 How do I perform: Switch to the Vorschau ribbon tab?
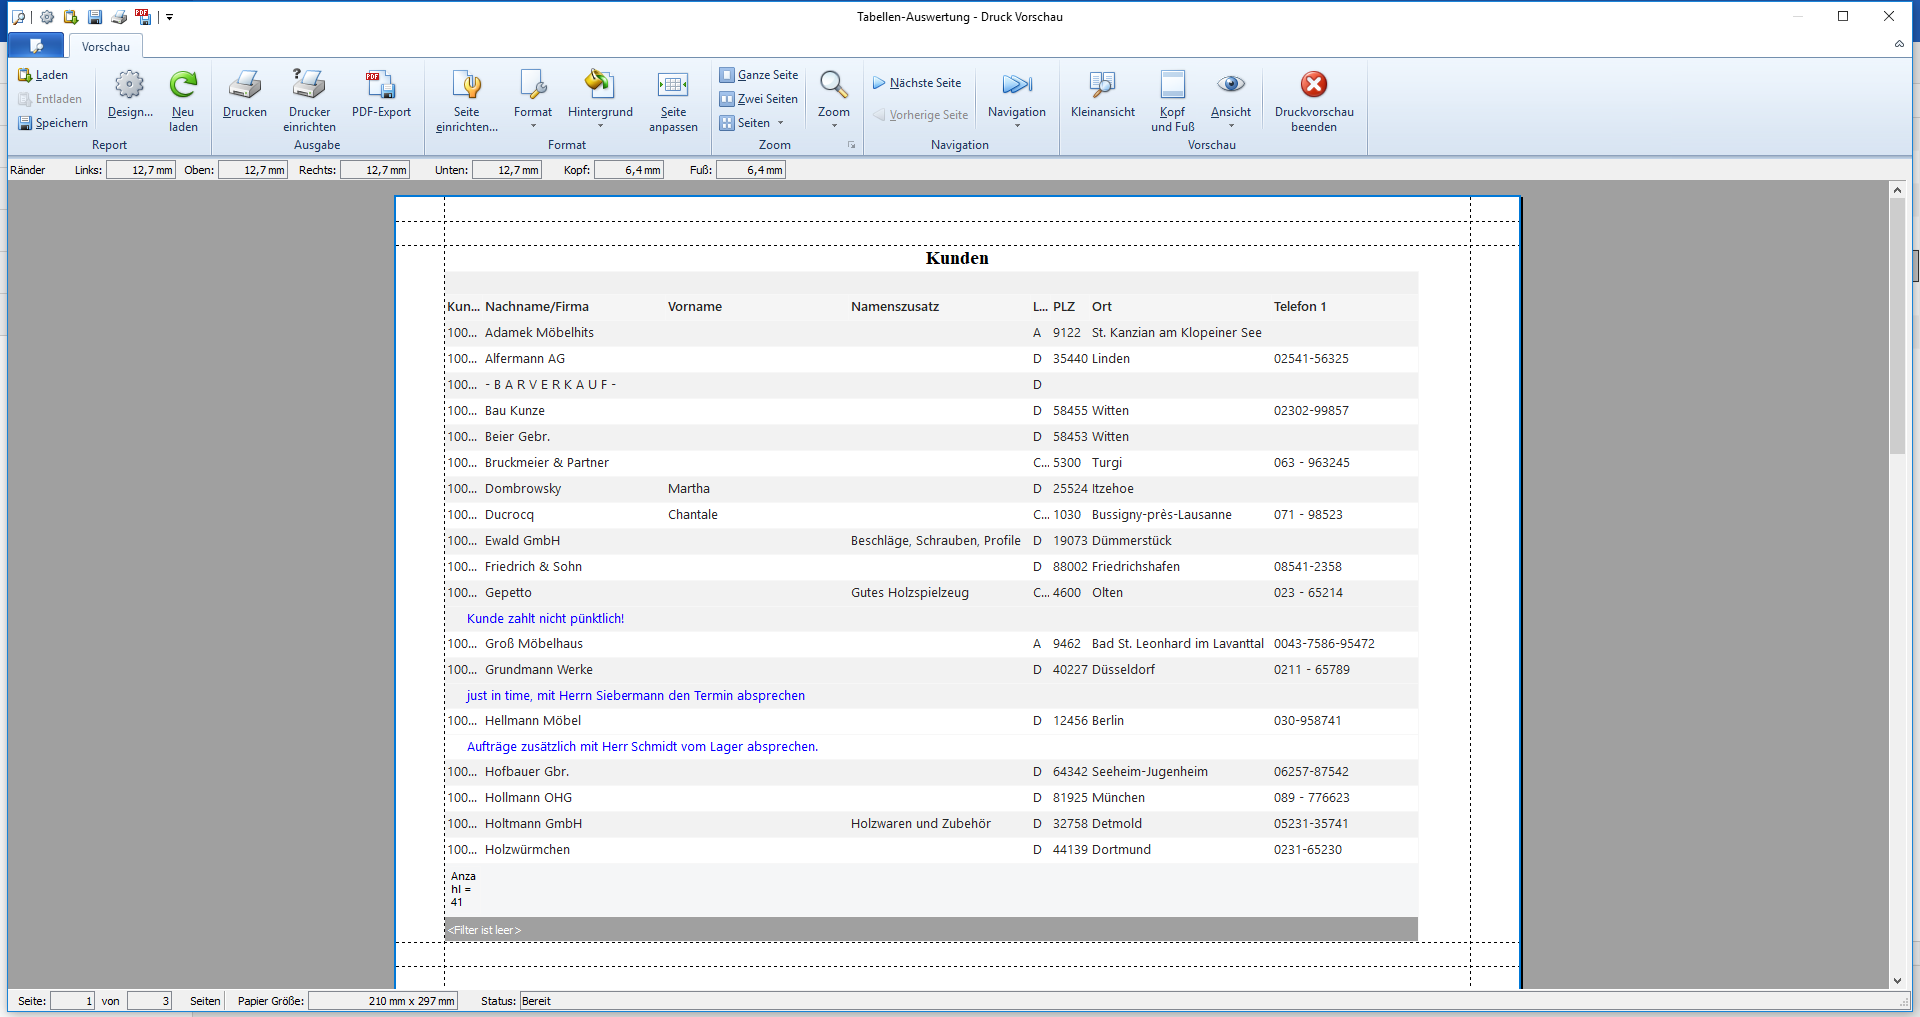tap(106, 47)
